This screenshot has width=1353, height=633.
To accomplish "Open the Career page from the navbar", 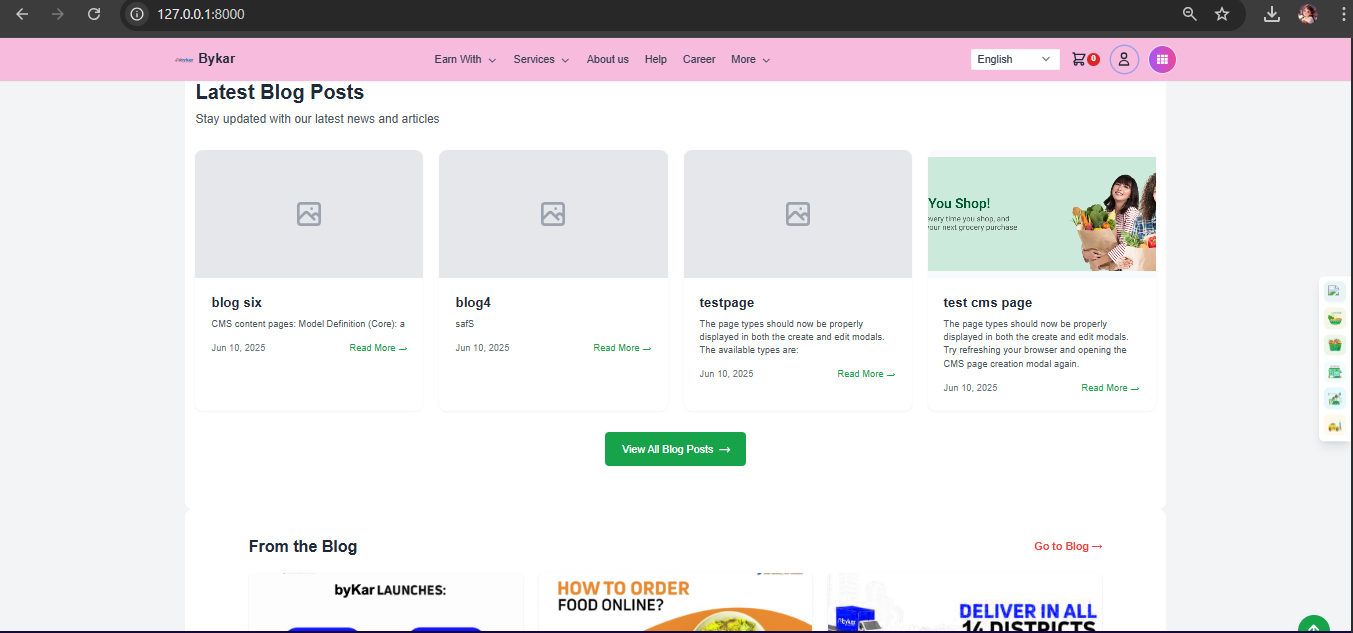I will coord(698,59).
